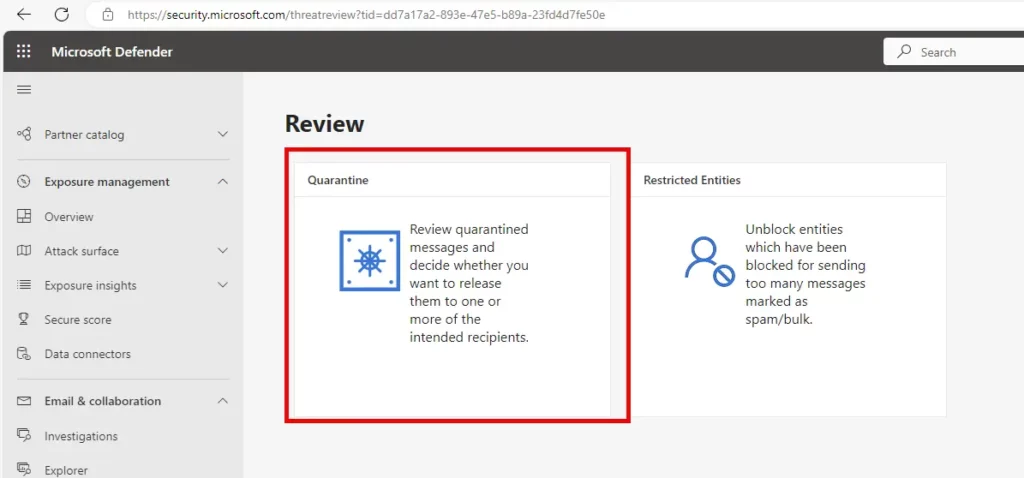Click the search magnifier icon
The image size is (1024, 478).
click(x=904, y=52)
